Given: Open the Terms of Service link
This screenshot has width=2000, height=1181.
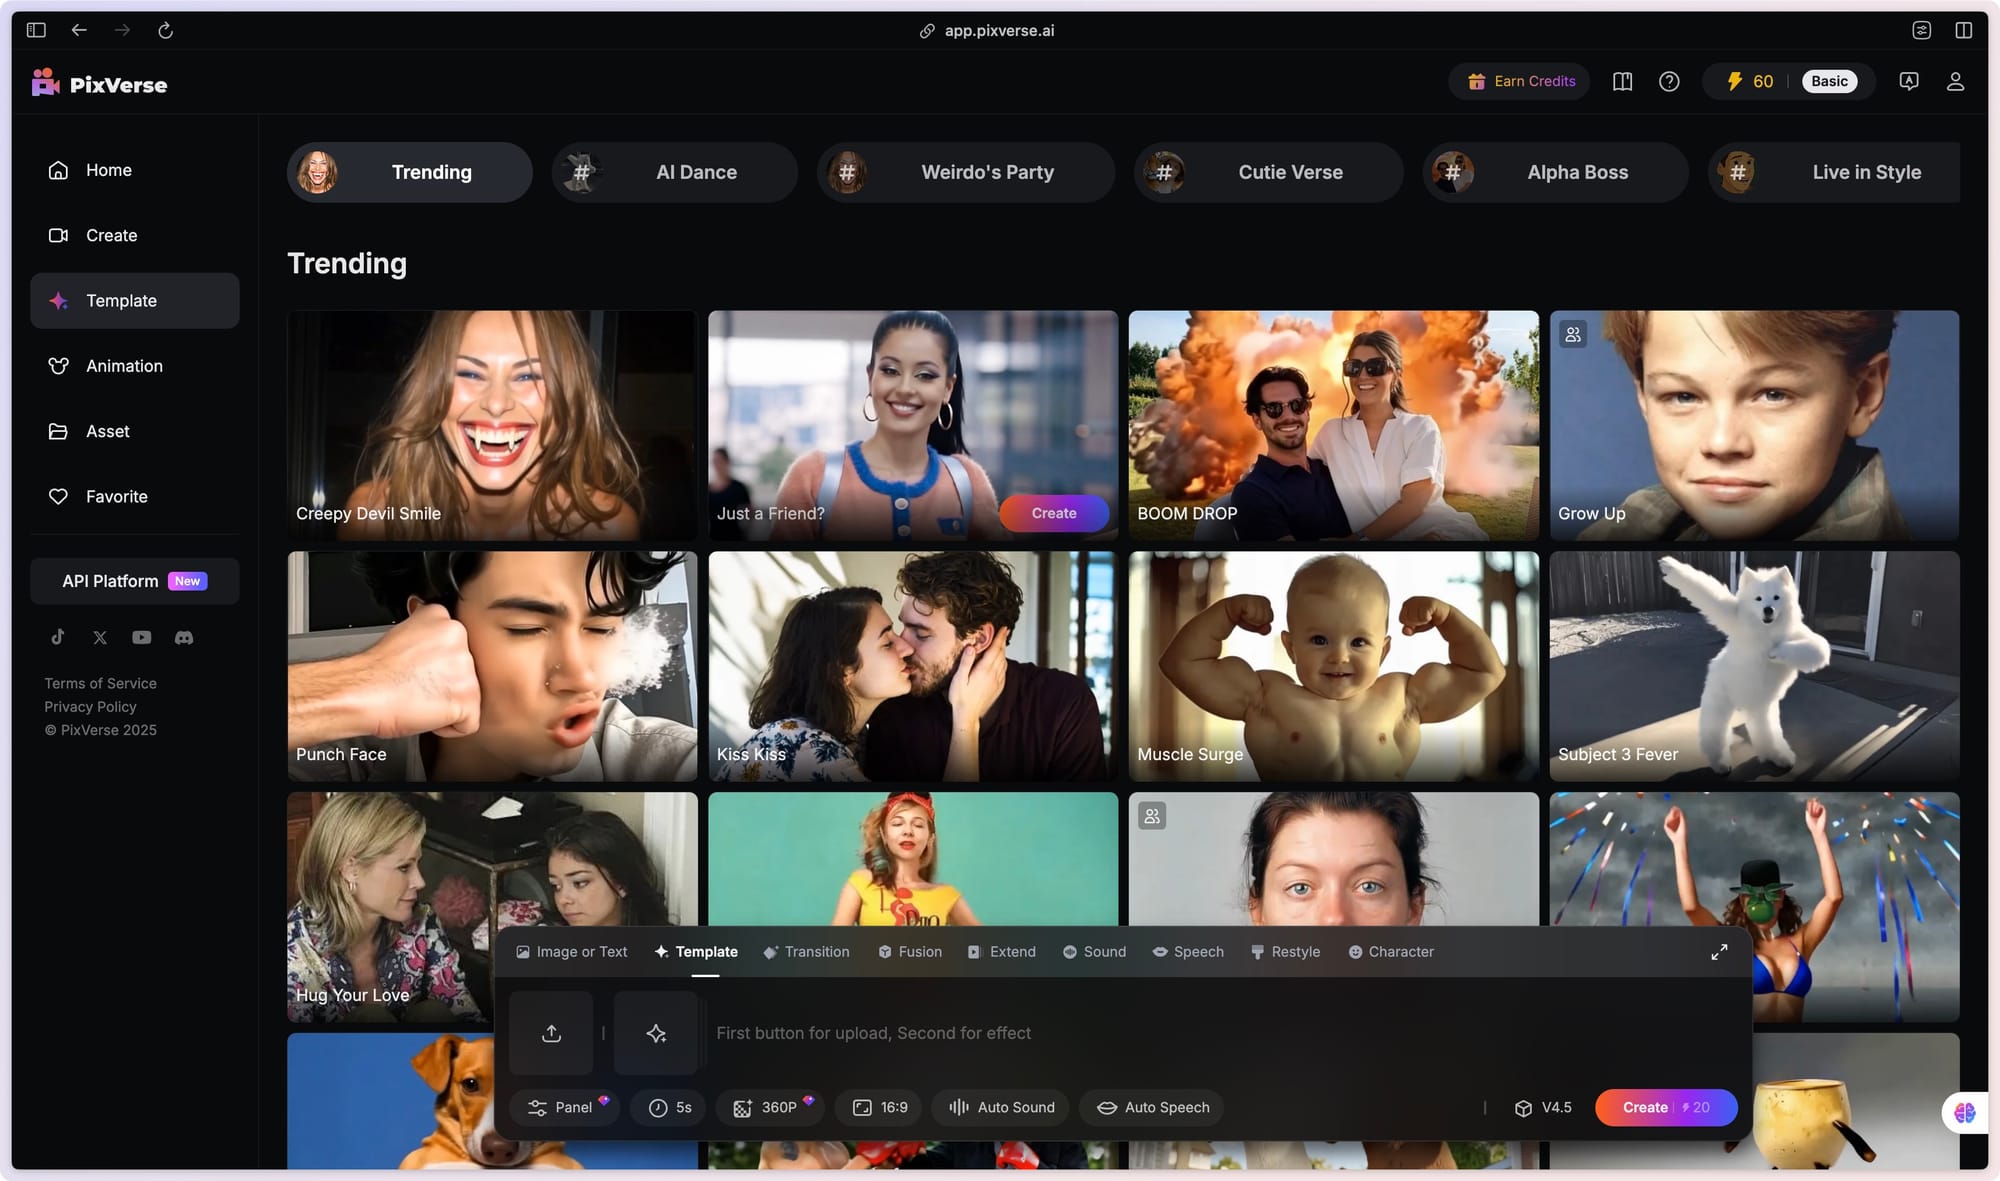Looking at the screenshot, I should pyautogui.click(x=99, y=683).
